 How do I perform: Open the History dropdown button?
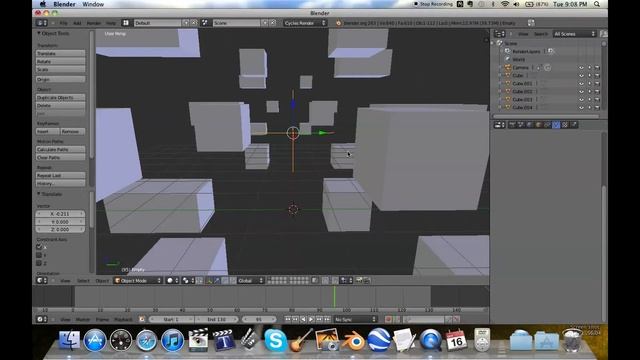61,184
